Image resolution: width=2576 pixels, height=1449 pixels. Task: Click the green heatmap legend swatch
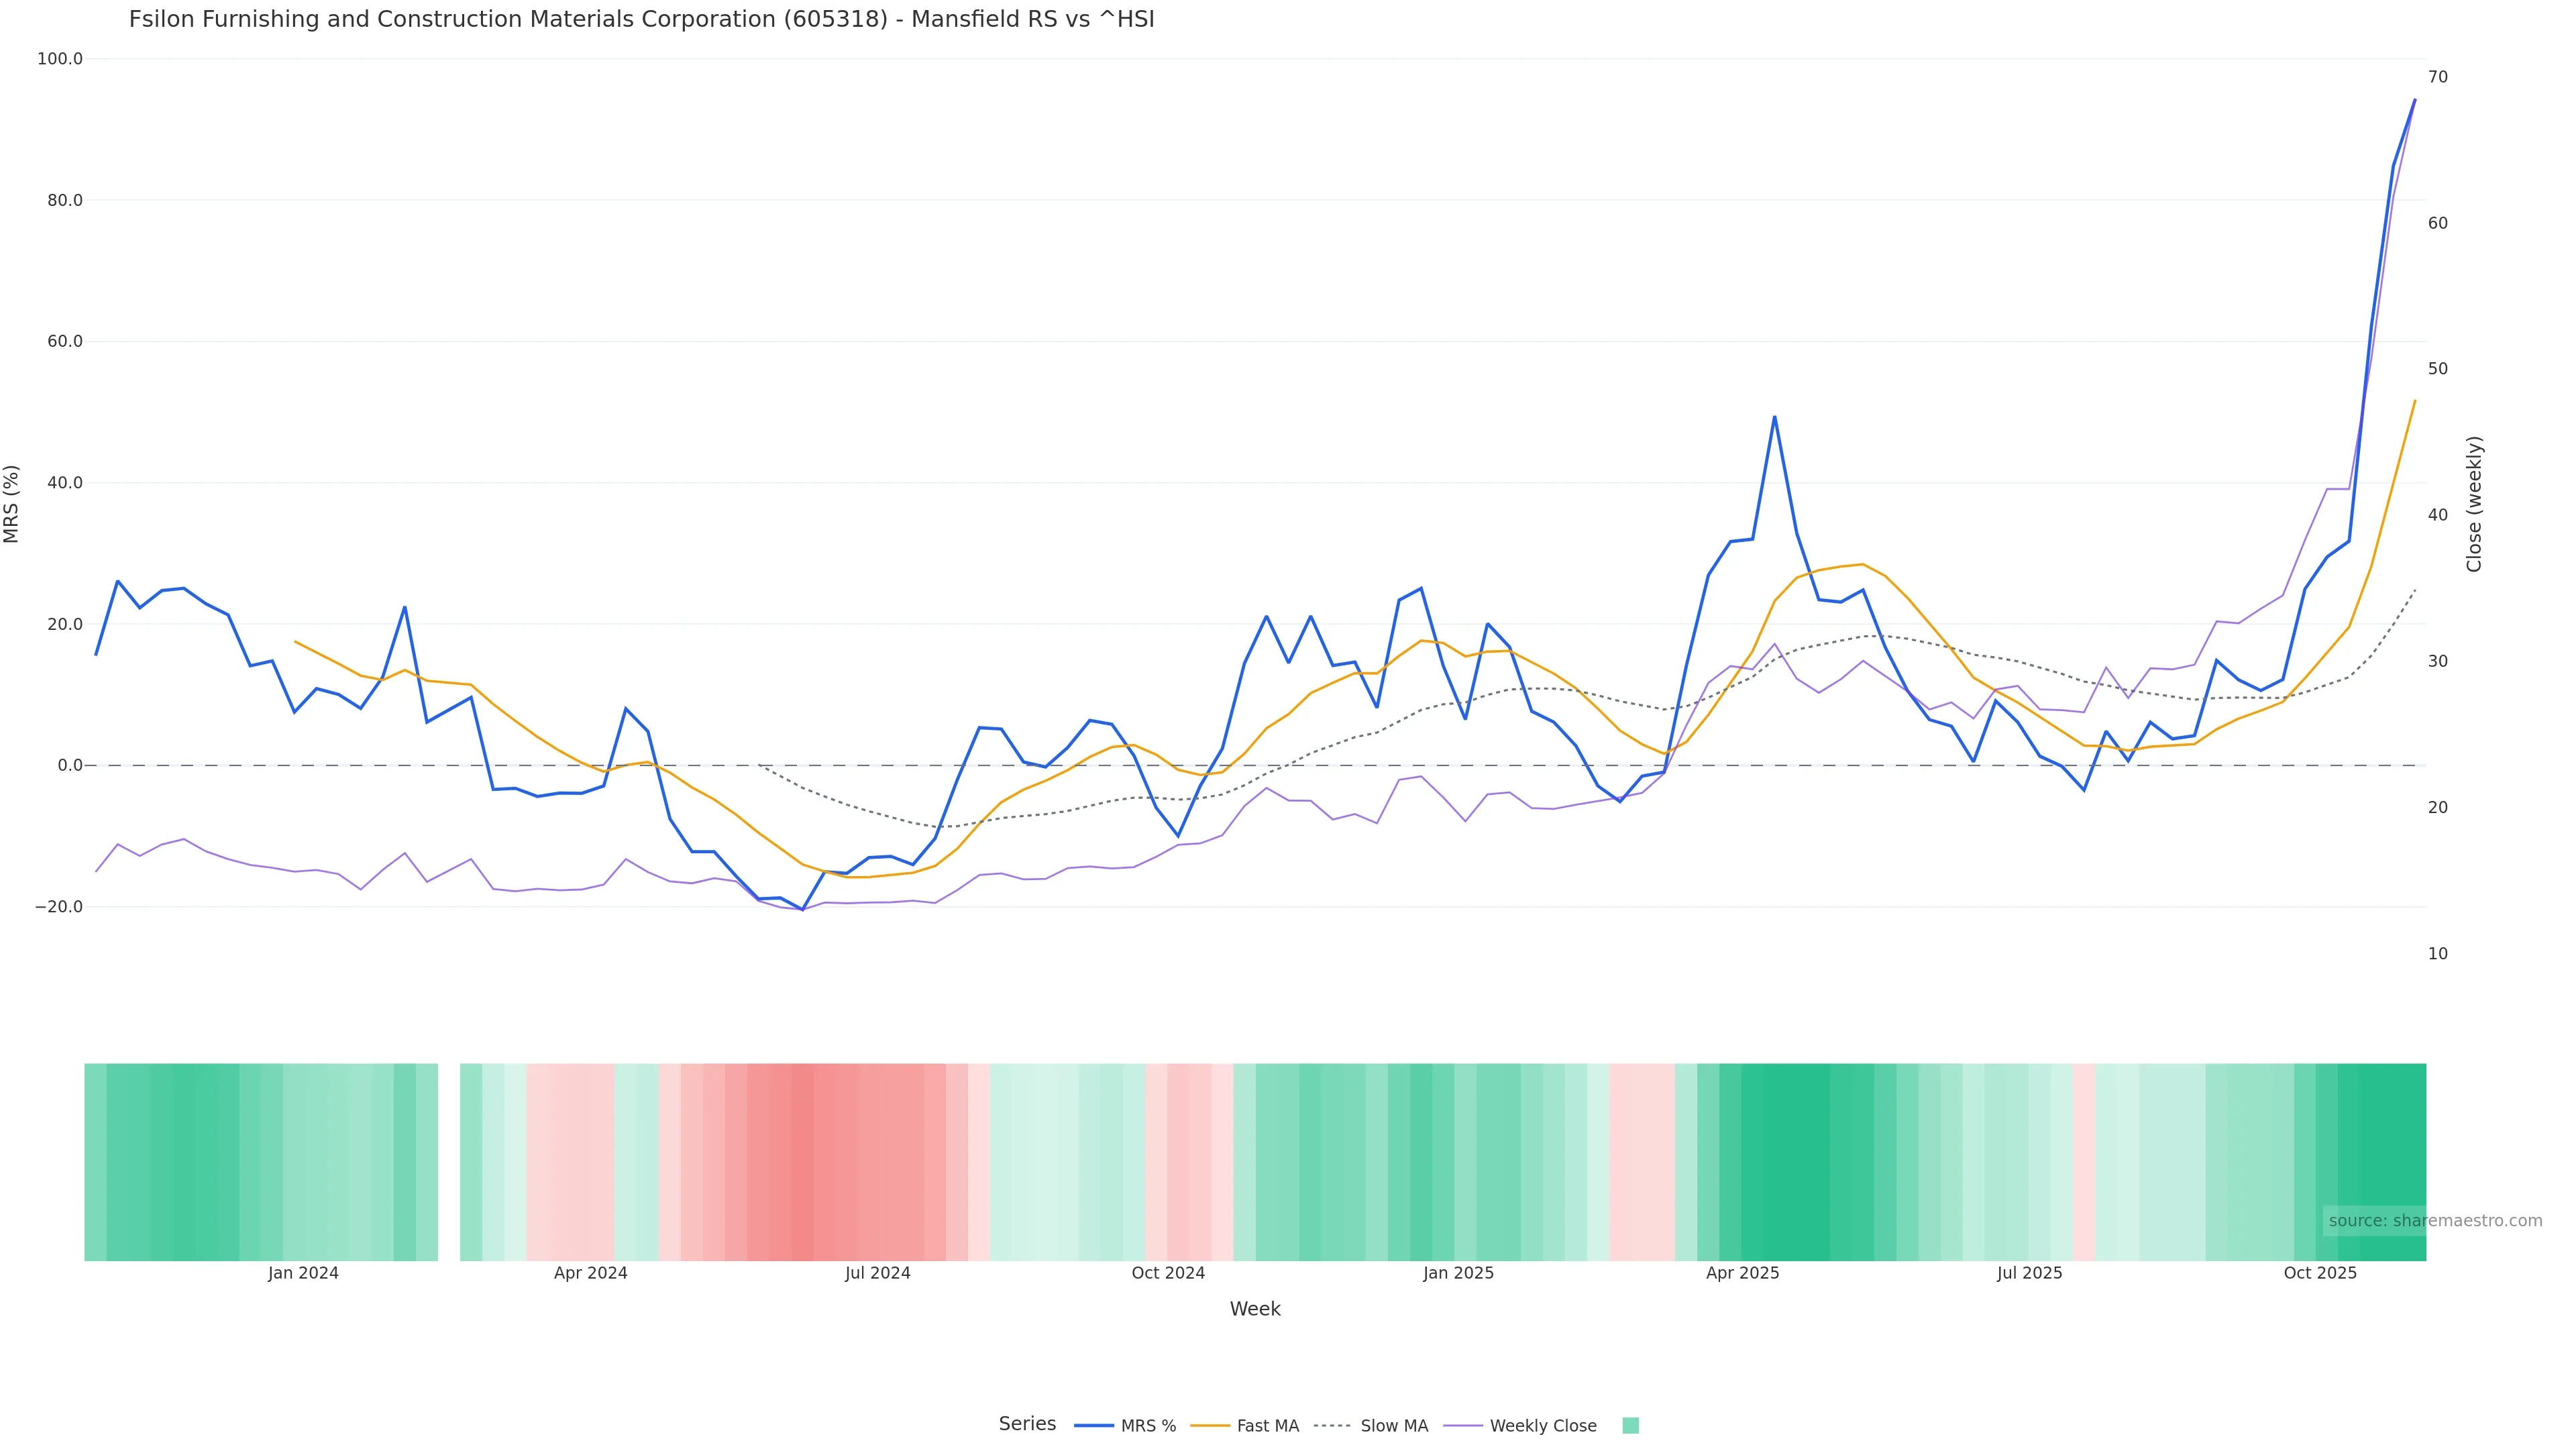coord(1630,1426)
